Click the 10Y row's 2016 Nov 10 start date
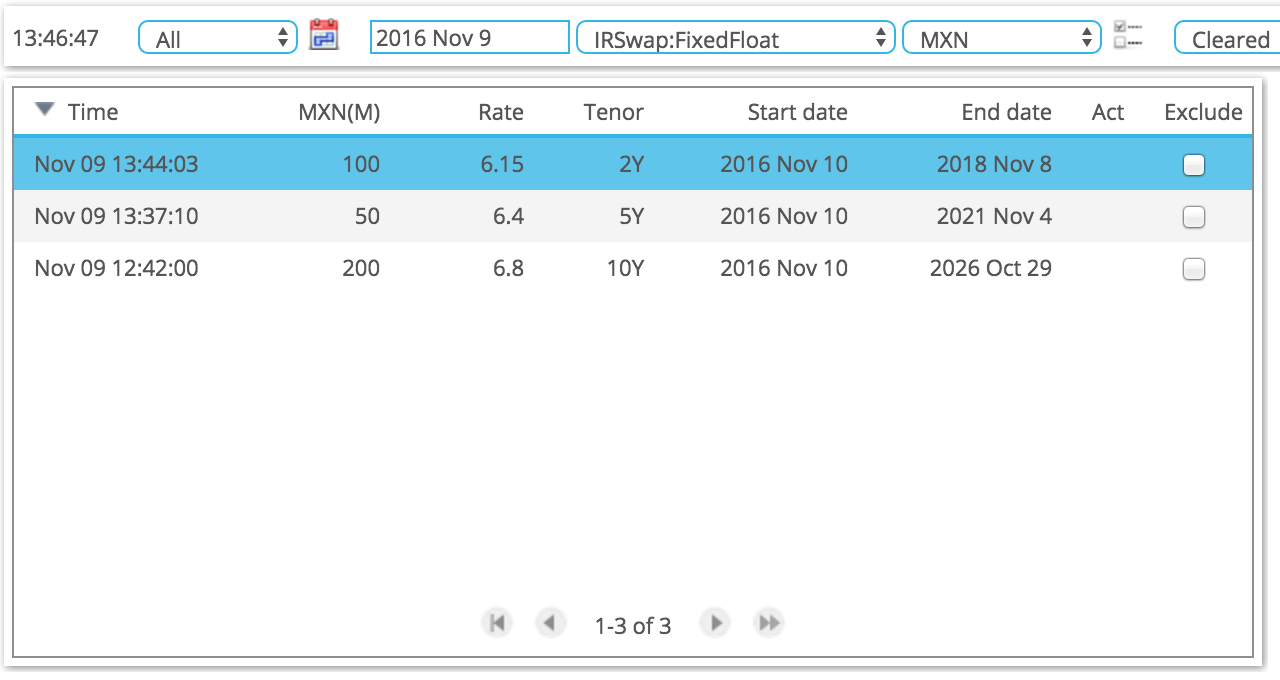This screenshot has height=680, width=1280. (784, 268)
